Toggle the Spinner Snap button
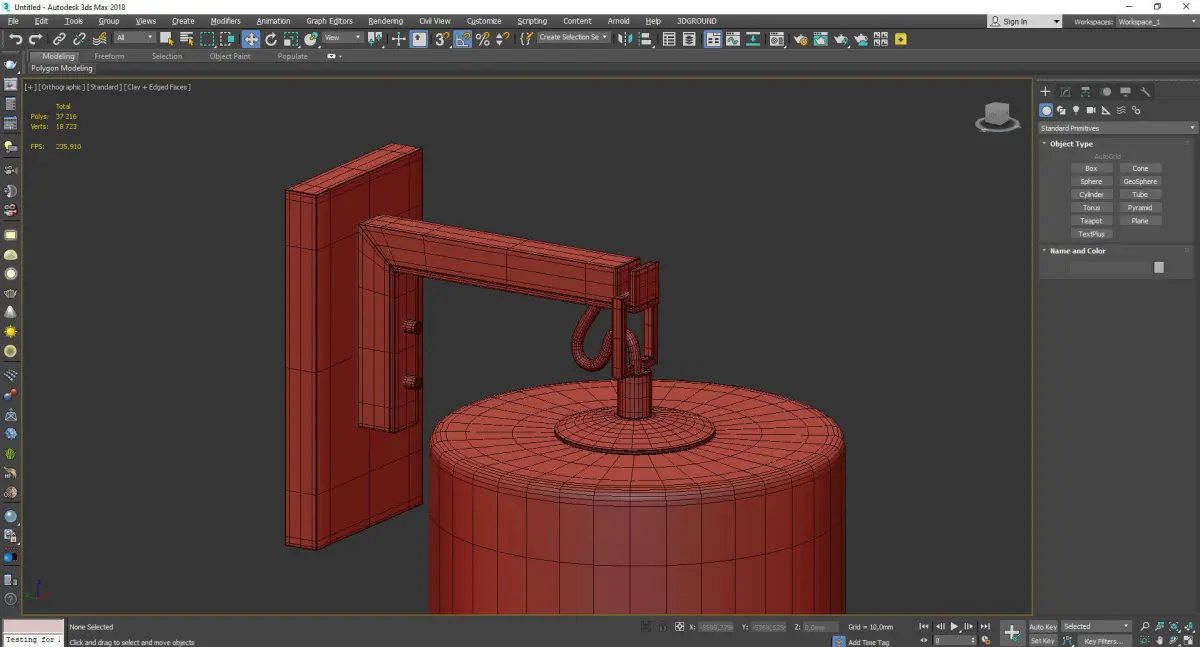The height and width of the screenshot is (647, 1200). (503, 39)
